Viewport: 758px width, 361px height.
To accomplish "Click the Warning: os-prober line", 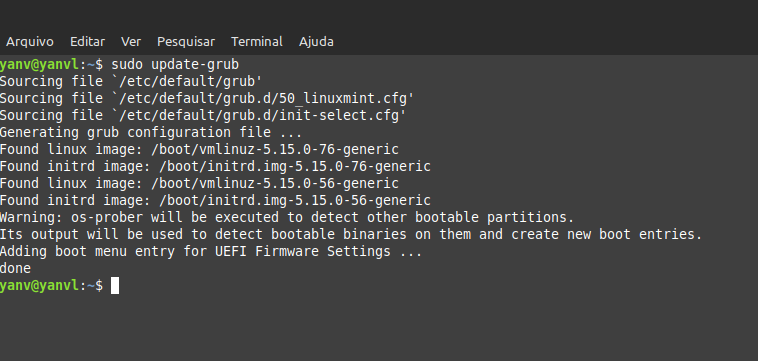I will pos(287,217).
